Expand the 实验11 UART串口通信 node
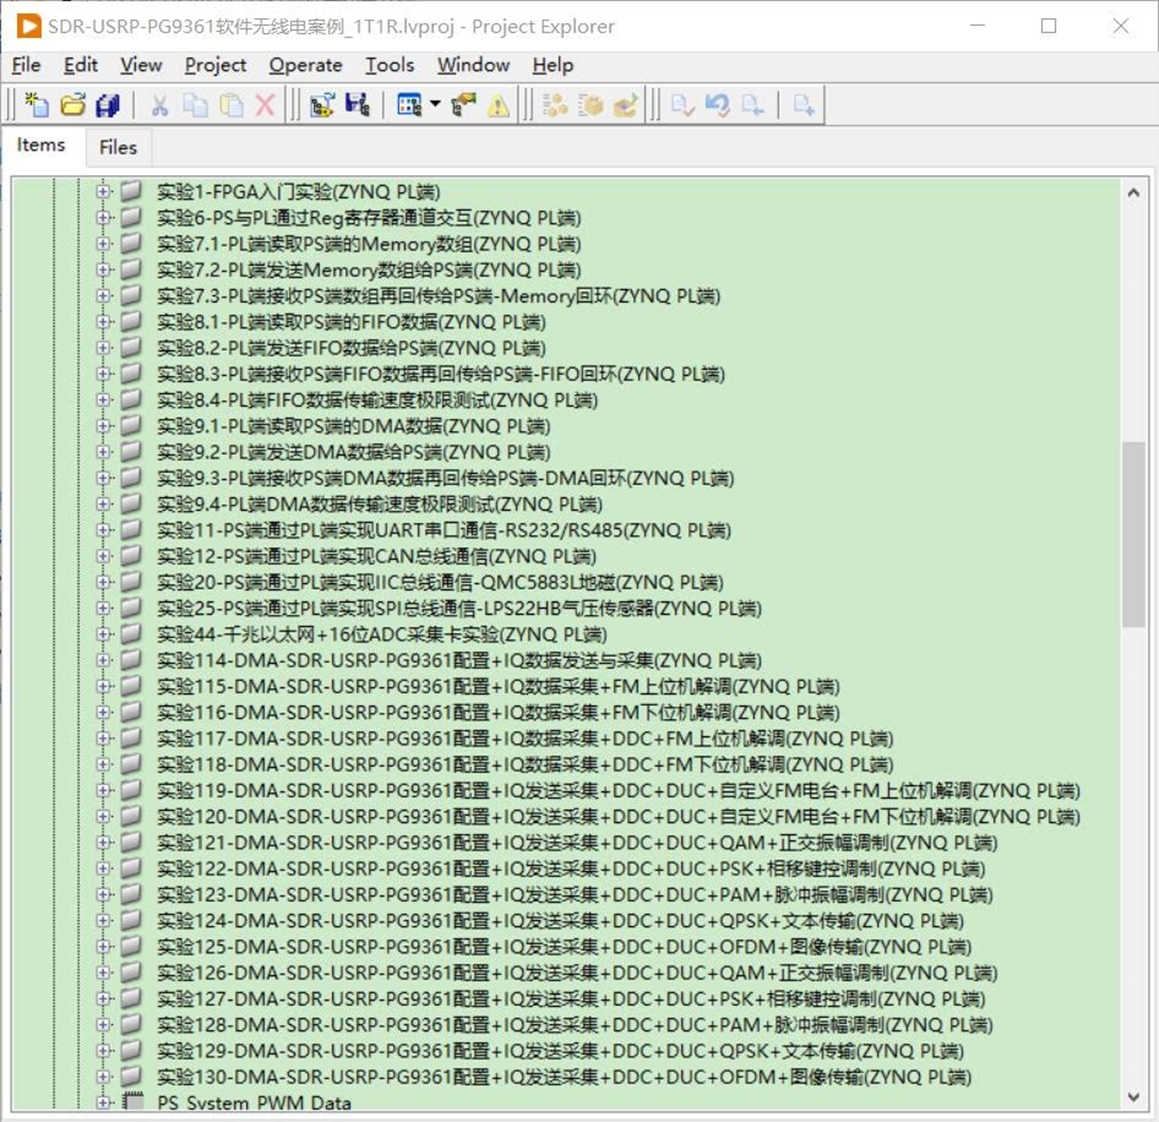The width and height of the screenshot is (1159, 1122). (x=103, y=530)
